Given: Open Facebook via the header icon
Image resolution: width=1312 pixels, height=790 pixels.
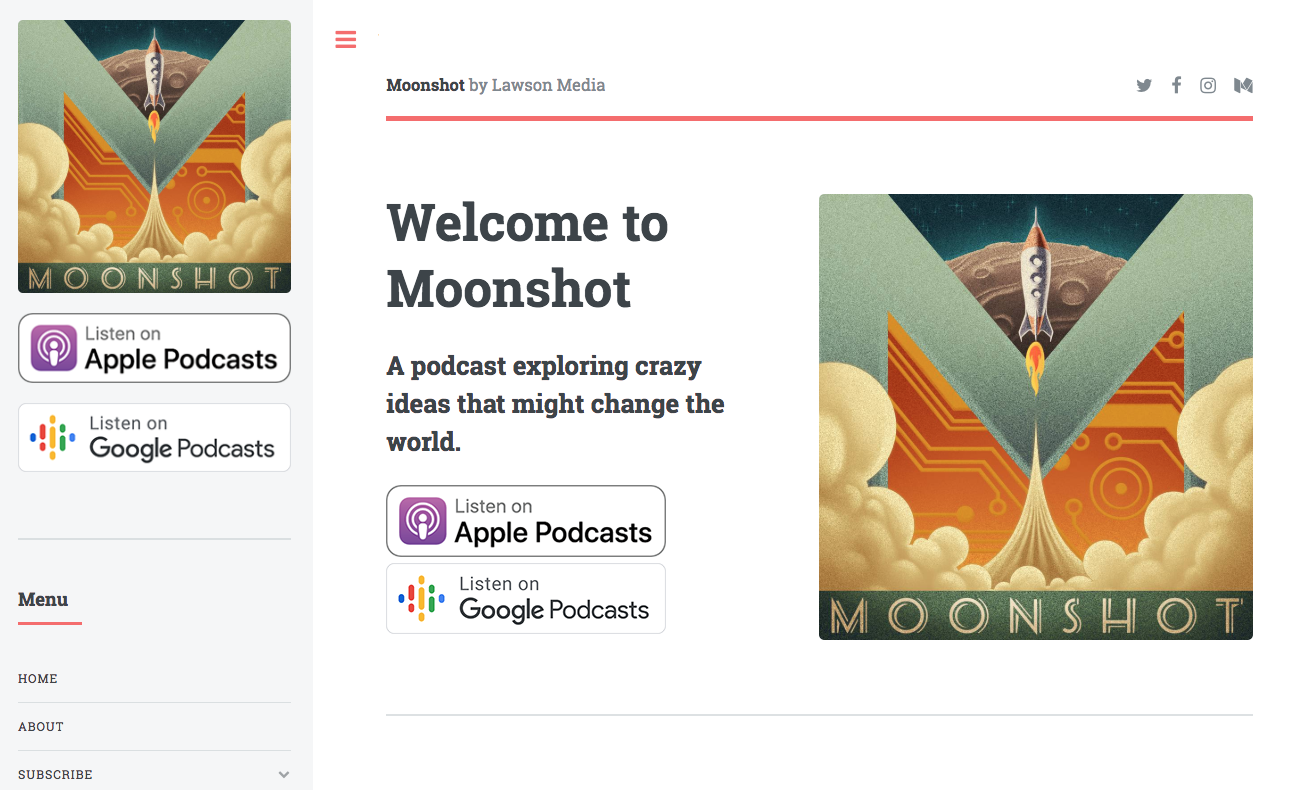Looking at the screenshot, I should tap(1176, 85).
